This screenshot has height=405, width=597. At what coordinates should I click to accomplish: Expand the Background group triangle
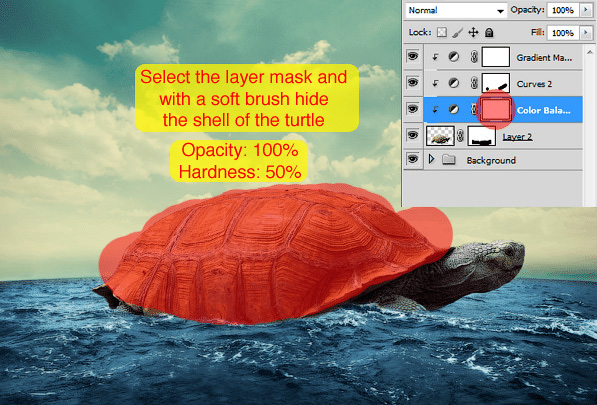pyautogui.click(x=431, y=159)
